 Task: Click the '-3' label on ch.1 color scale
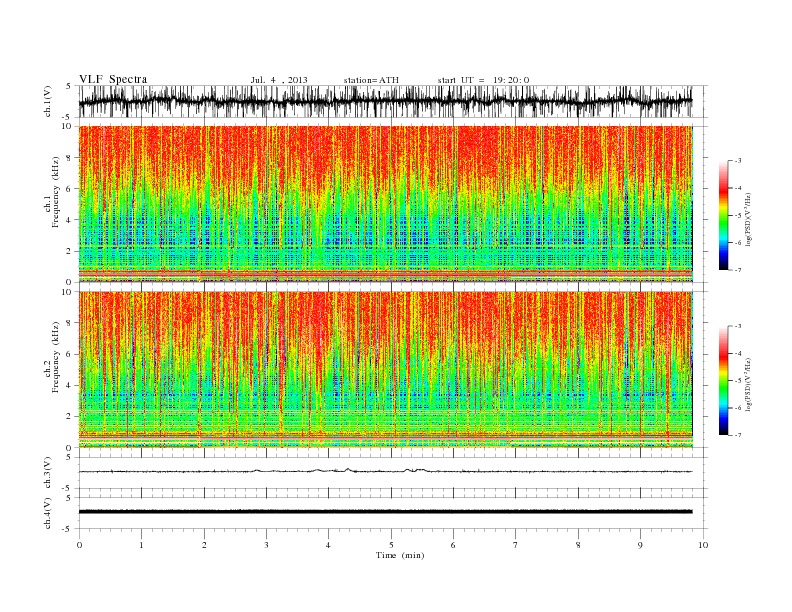pos(737,161)
